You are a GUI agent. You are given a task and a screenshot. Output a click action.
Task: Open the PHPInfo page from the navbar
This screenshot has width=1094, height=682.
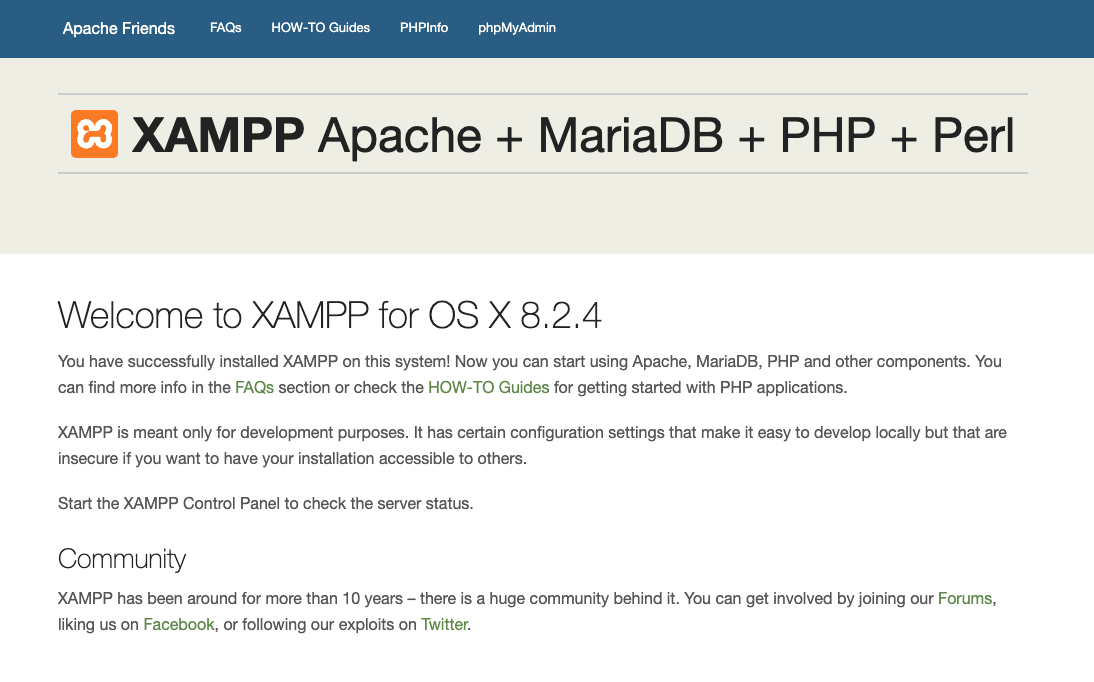[424, 28]
